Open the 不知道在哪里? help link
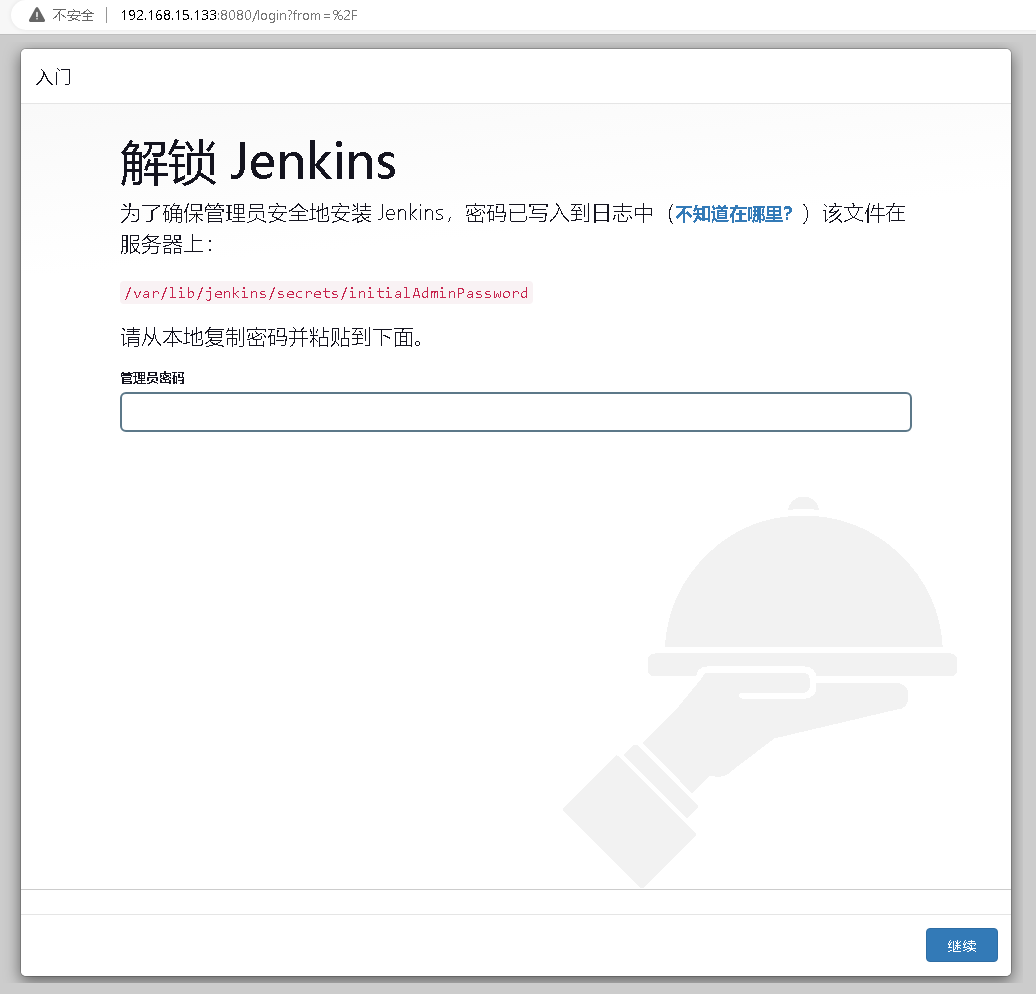The image size is (1036, 994). click(x=733, y=214)
